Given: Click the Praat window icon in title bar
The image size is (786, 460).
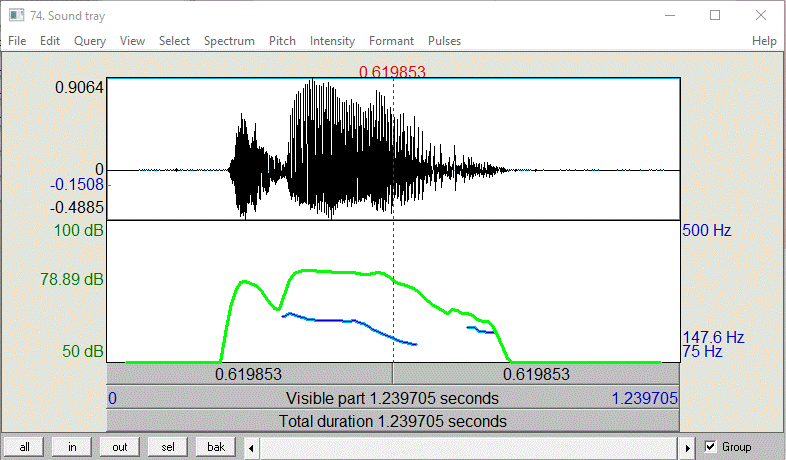Looking at the screenshot, I should pyautogui.click(x=17, y=15).
